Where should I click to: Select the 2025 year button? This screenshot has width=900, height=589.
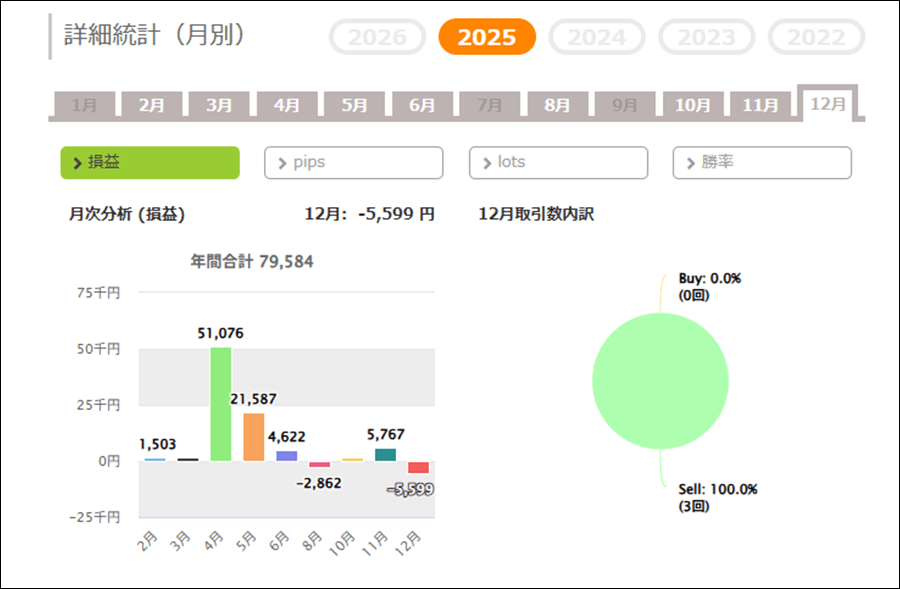(x=487, y=38)
